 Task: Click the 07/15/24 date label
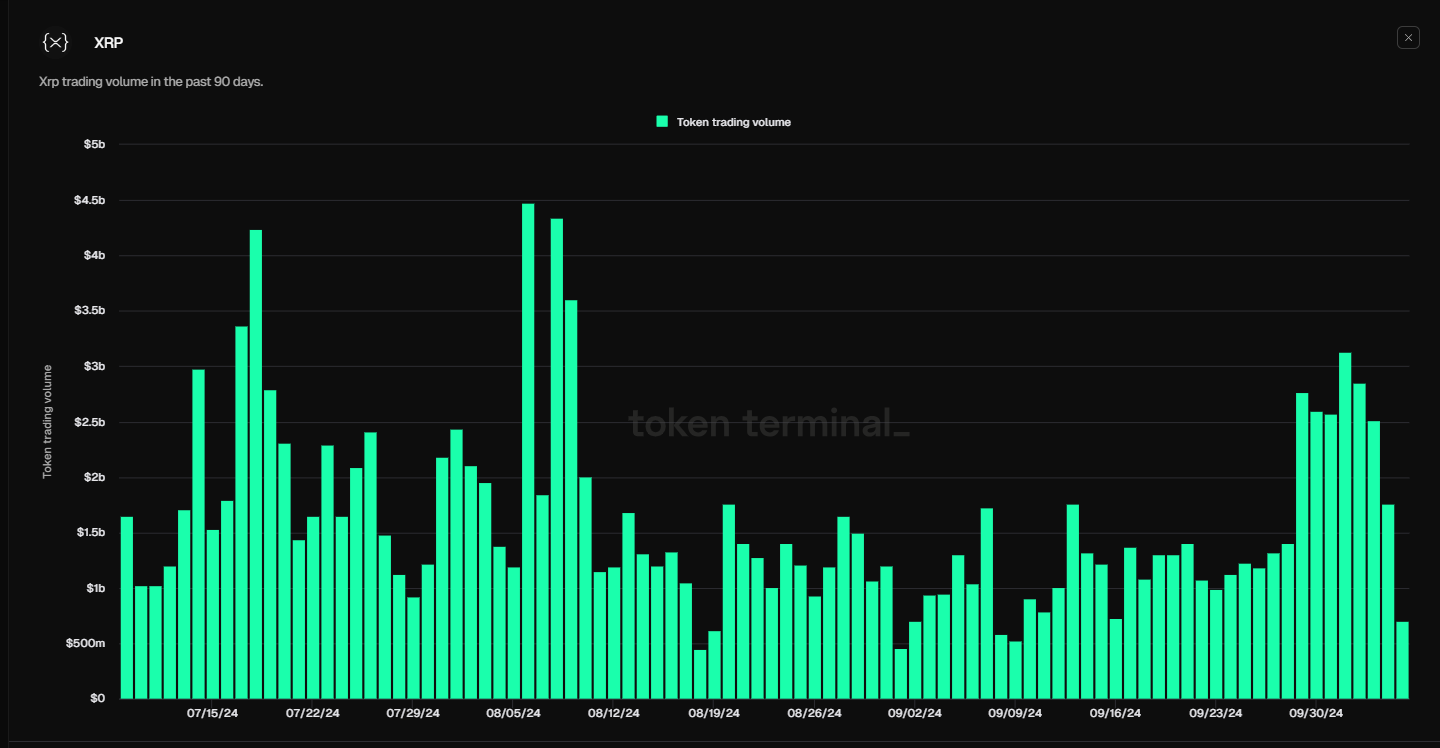point(213,713)
